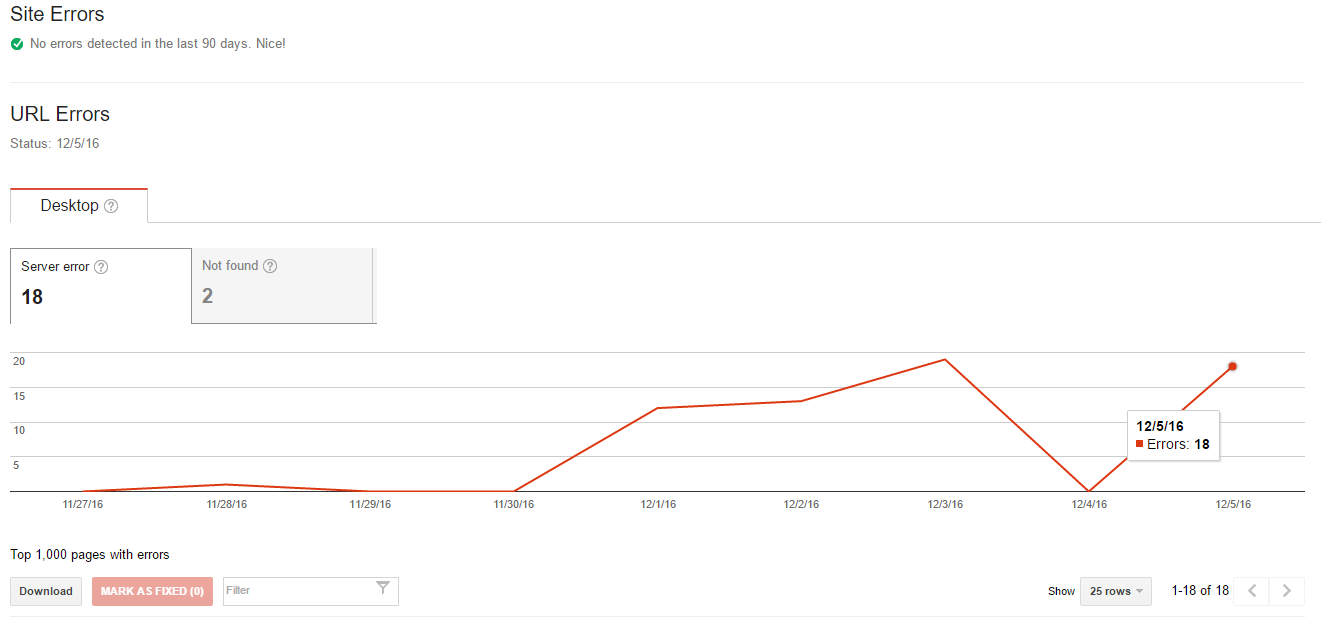Go to next page of results
The image size is (1337, 619).
tap(1287, 591)
